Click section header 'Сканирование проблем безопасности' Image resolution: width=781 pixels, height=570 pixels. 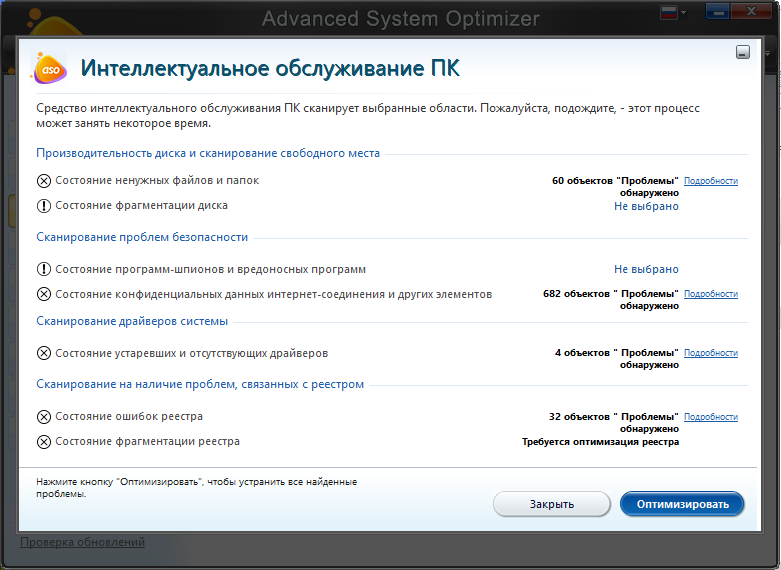(x=142, y=237)
